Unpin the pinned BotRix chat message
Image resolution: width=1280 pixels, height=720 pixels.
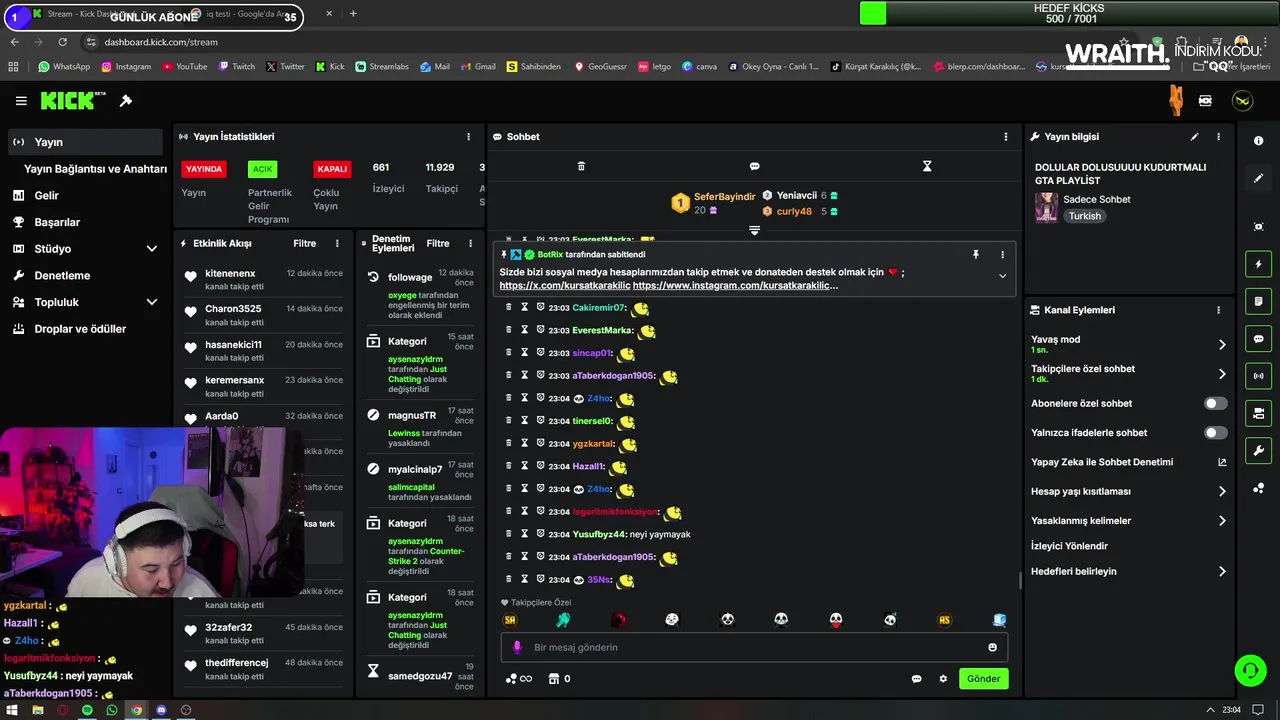[x=976, y=255]
